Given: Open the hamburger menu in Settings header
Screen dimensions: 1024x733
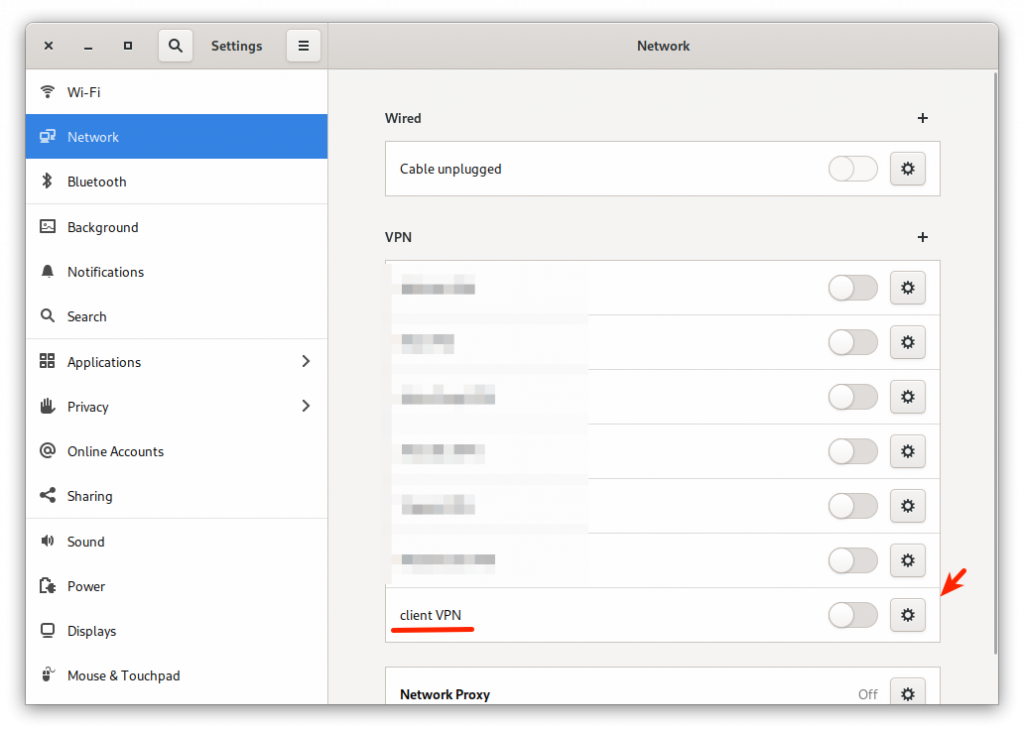Looking at the screenshot, I should 303,46.
